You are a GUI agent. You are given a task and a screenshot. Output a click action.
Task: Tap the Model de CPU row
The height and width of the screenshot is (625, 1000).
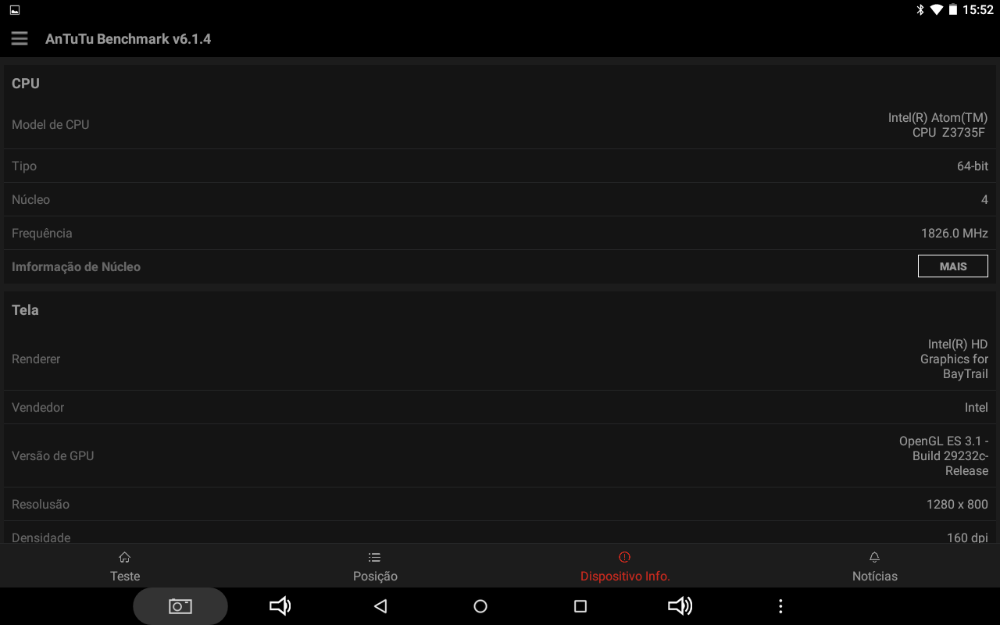click(x=500, y=125)
